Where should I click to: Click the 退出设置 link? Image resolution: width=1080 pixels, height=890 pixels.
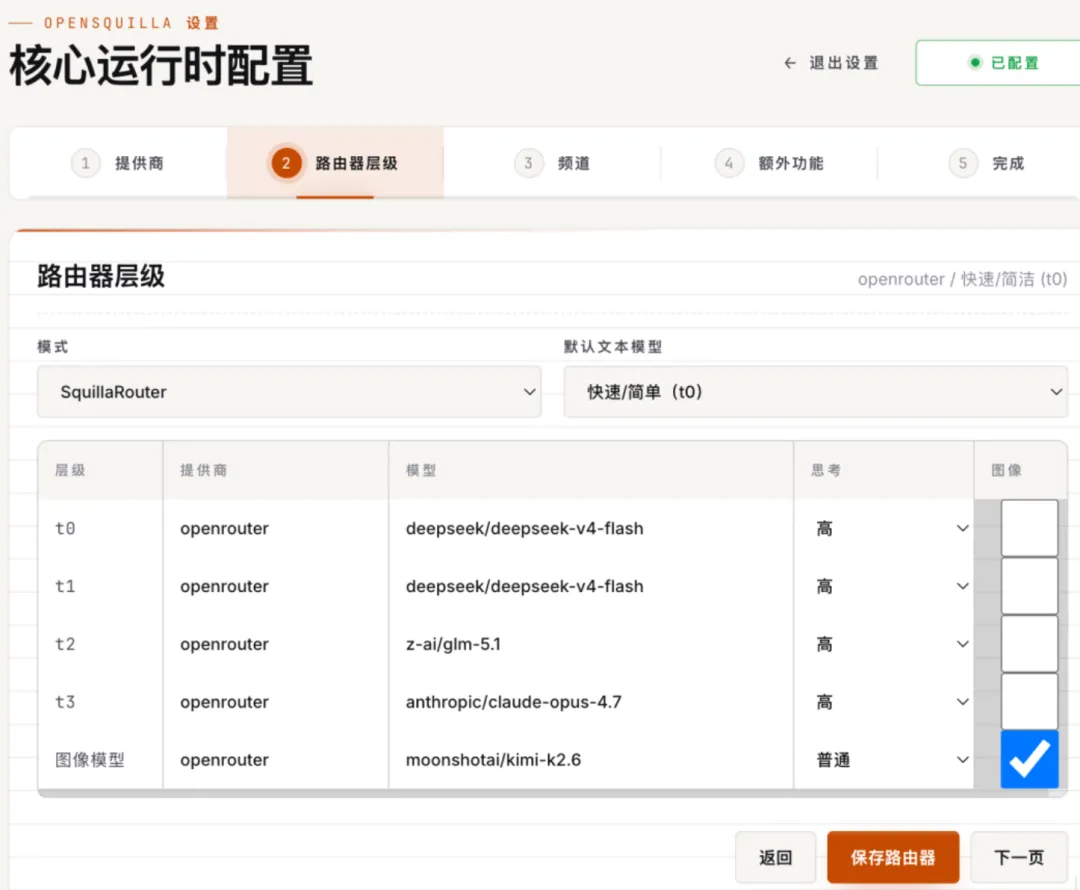(x=831, y=63)
